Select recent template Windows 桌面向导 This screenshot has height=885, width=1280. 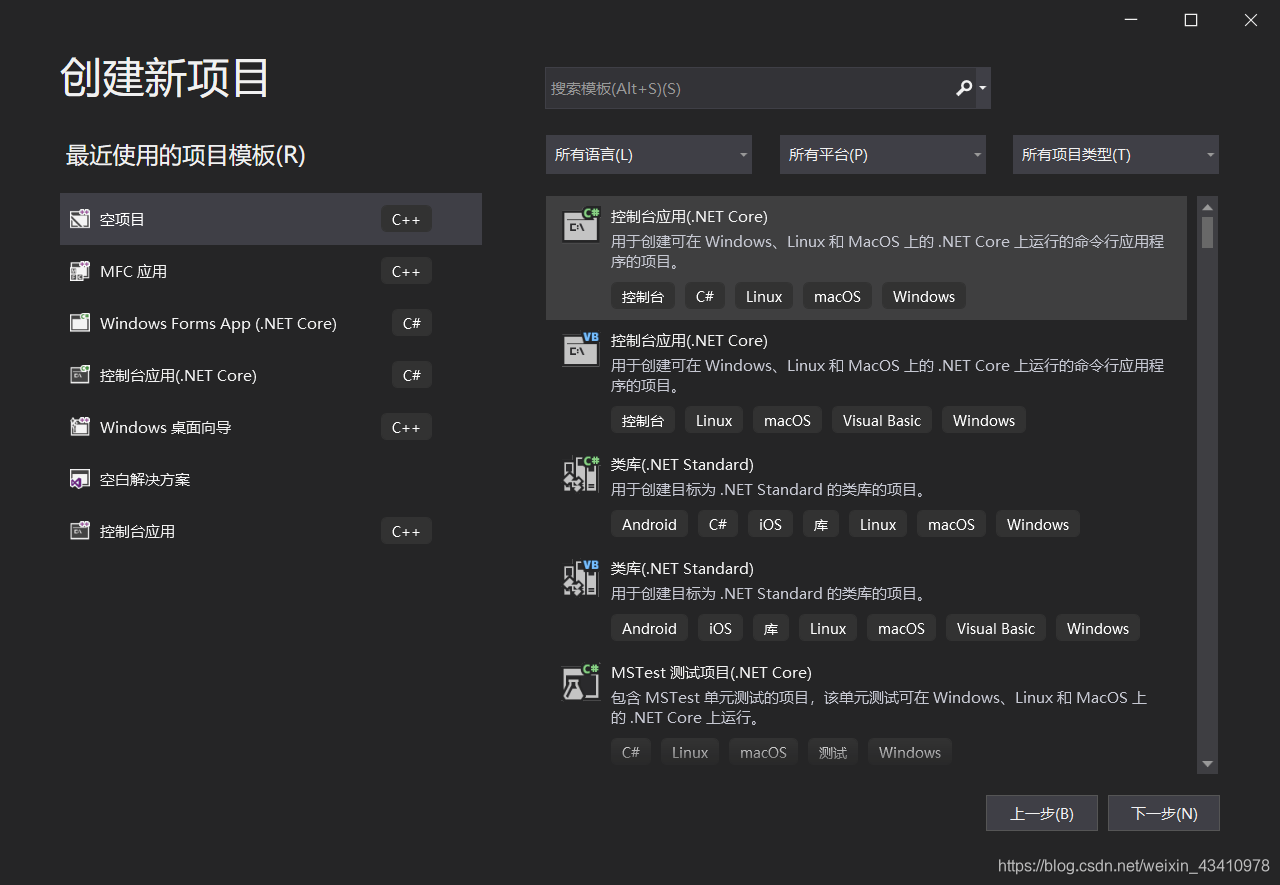pyautogui.click(x=271, y=427)
